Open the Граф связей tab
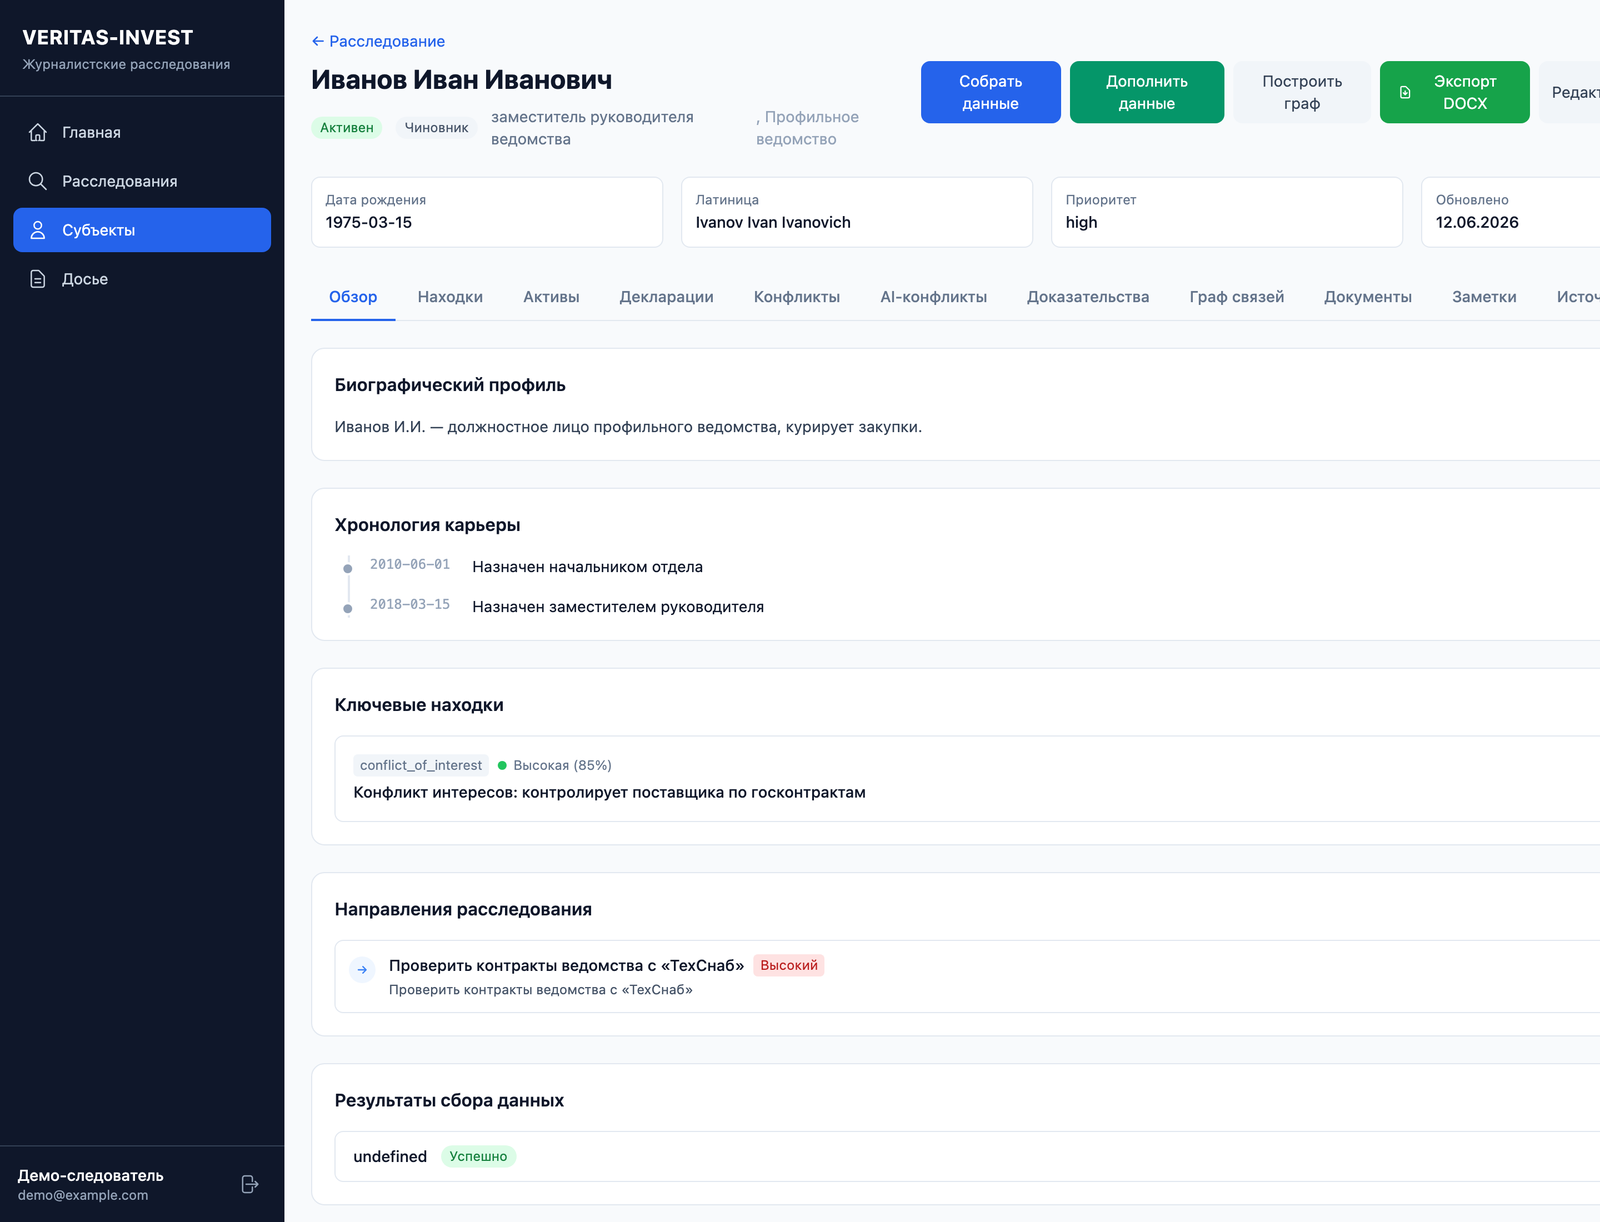 click(1236, 297)
